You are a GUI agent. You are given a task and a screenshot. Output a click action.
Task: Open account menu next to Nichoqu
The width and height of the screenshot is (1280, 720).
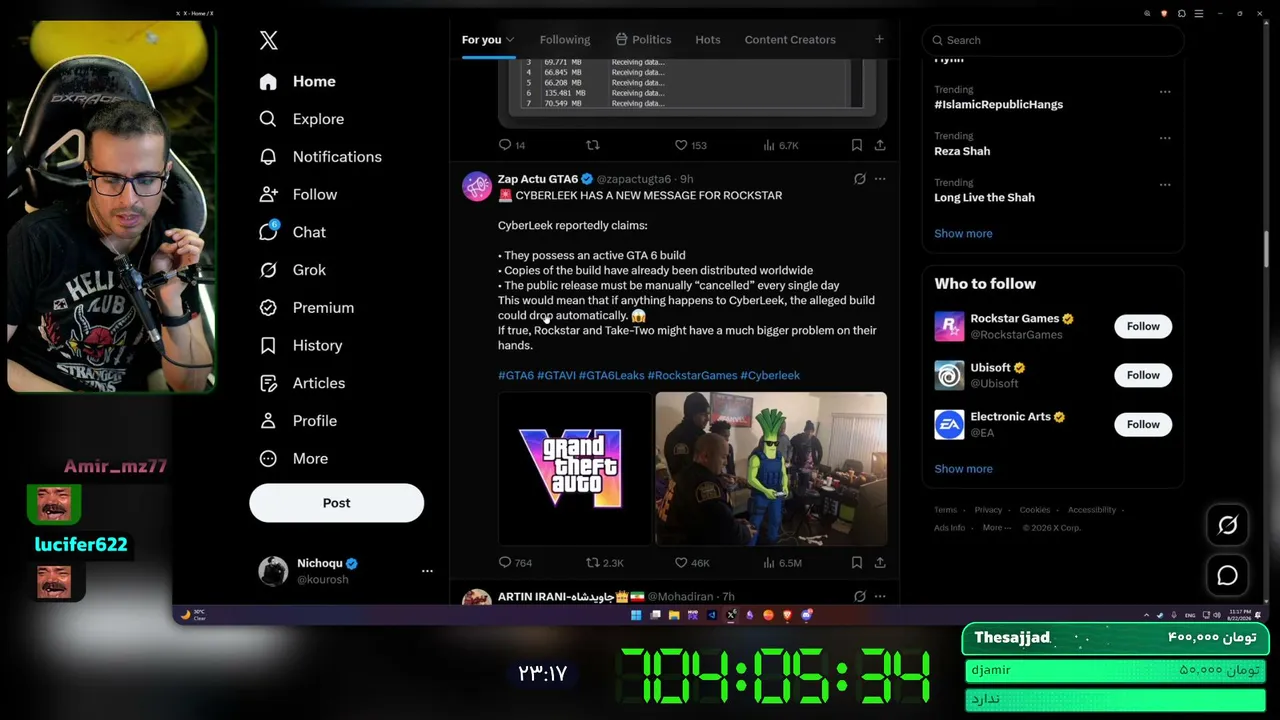pos(427,571)
